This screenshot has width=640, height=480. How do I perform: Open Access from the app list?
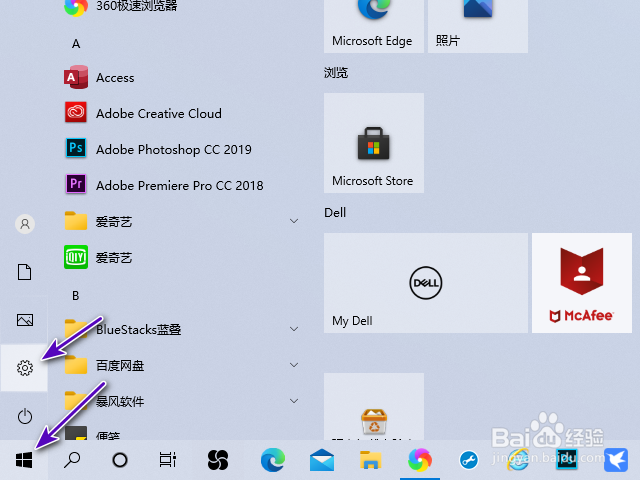coord(180,77)
